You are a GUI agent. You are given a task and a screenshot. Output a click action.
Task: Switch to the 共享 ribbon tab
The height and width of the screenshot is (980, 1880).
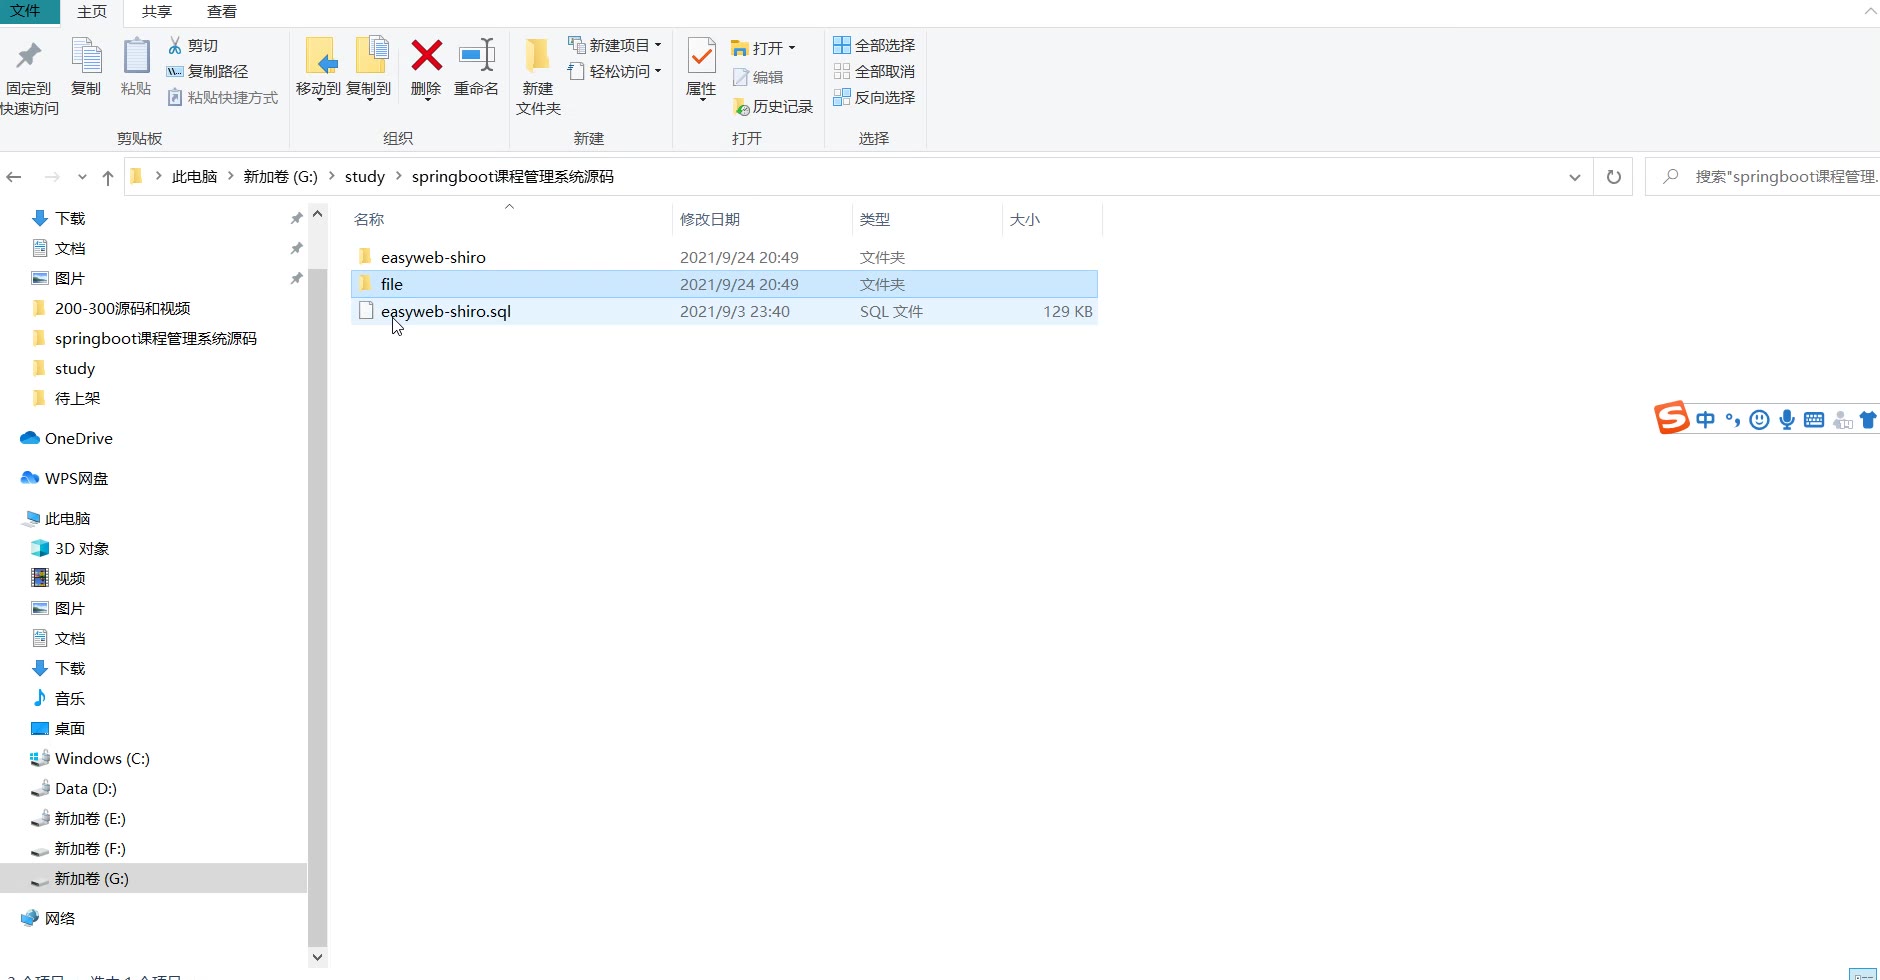pos(157,12)
